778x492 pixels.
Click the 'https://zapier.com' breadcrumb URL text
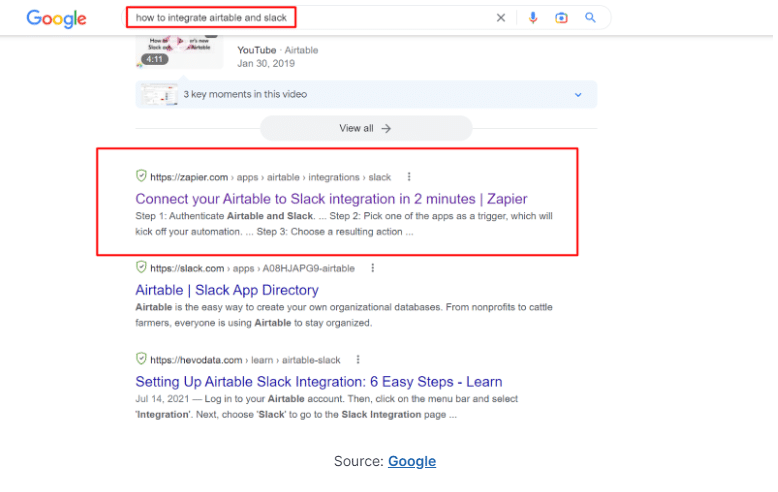189,177
